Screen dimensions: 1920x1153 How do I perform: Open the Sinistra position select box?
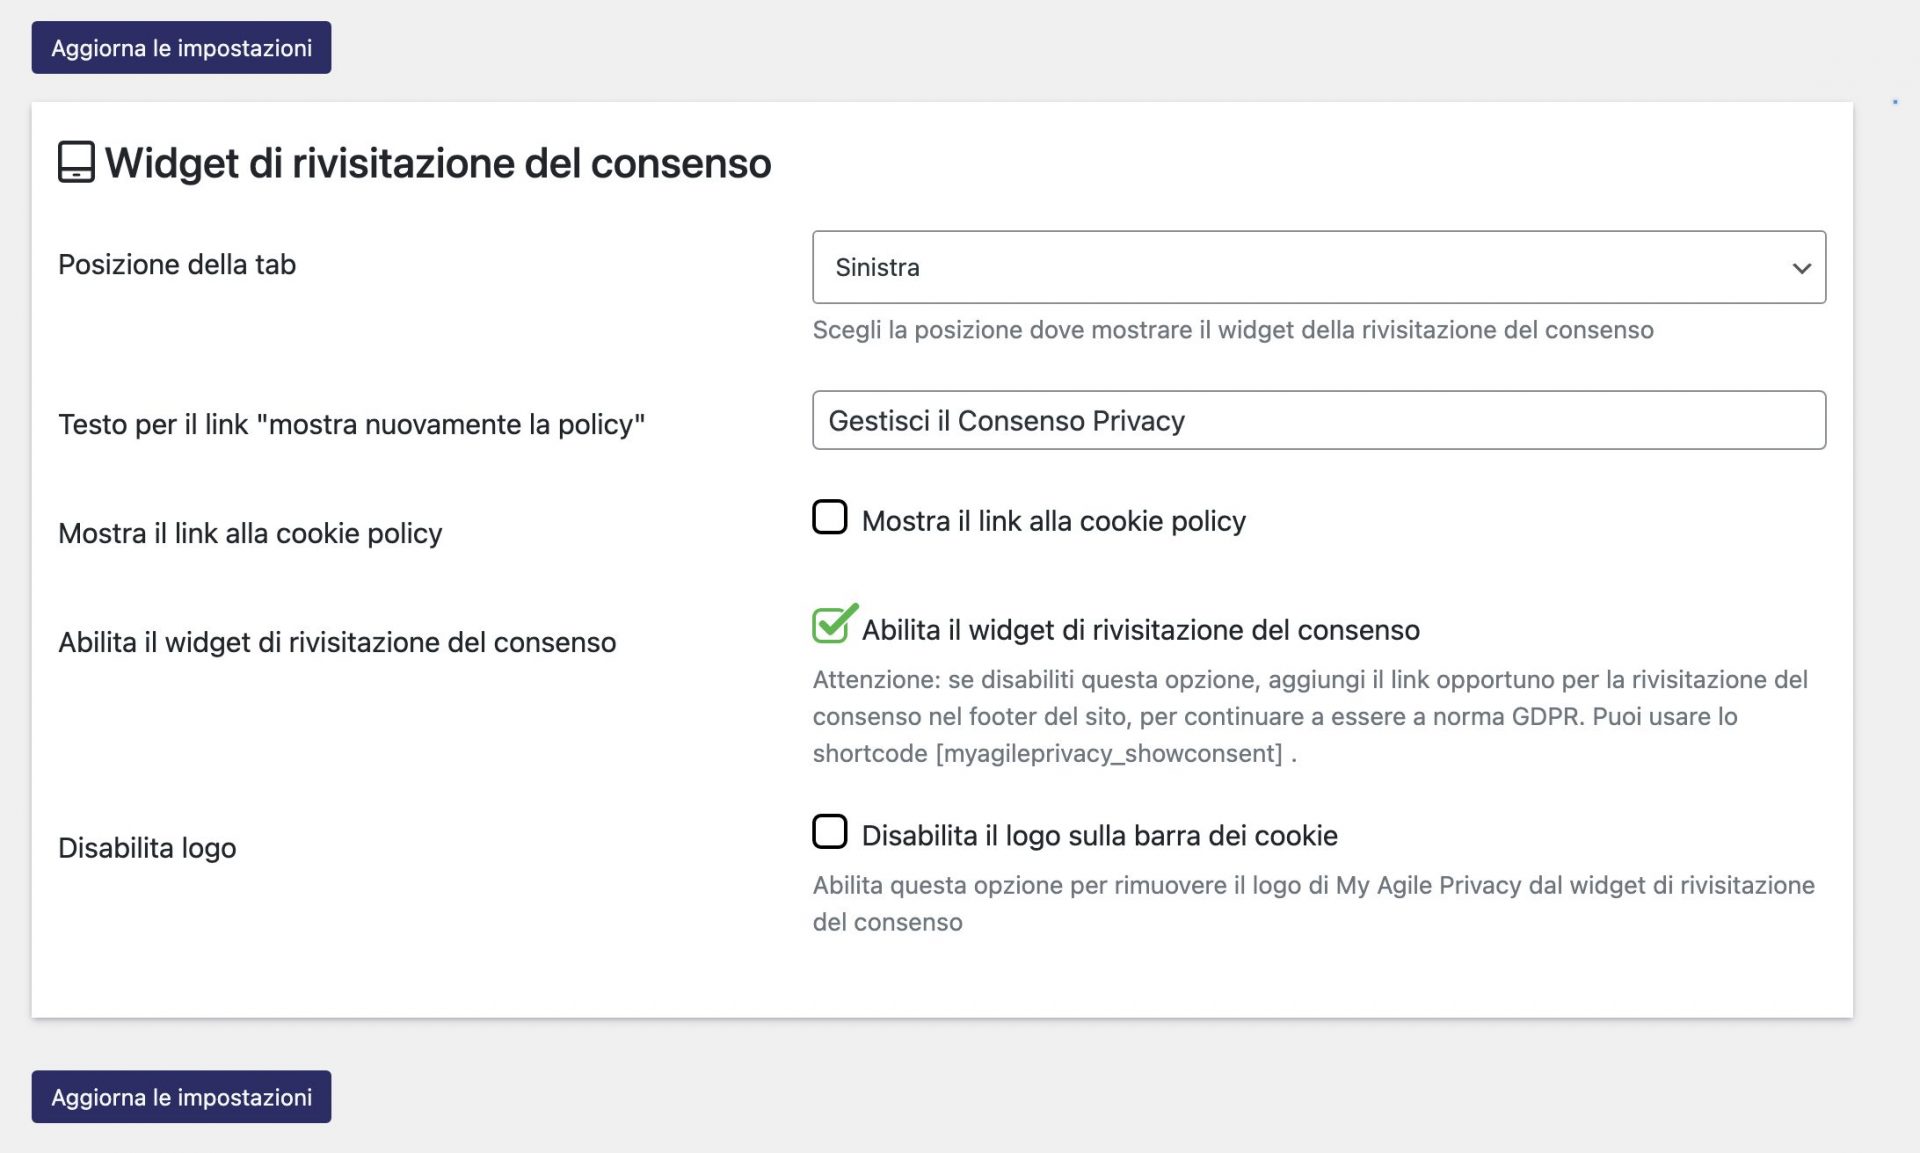pyautogui.click(x=1319, y=267)
